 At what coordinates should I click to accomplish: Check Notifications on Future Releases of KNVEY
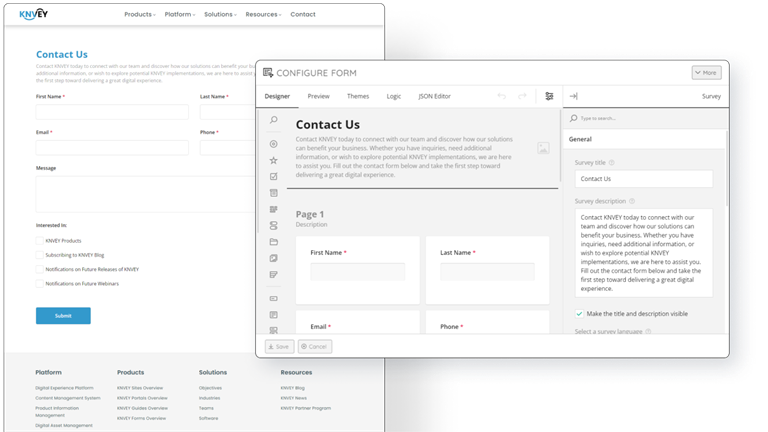click(40, 269)
